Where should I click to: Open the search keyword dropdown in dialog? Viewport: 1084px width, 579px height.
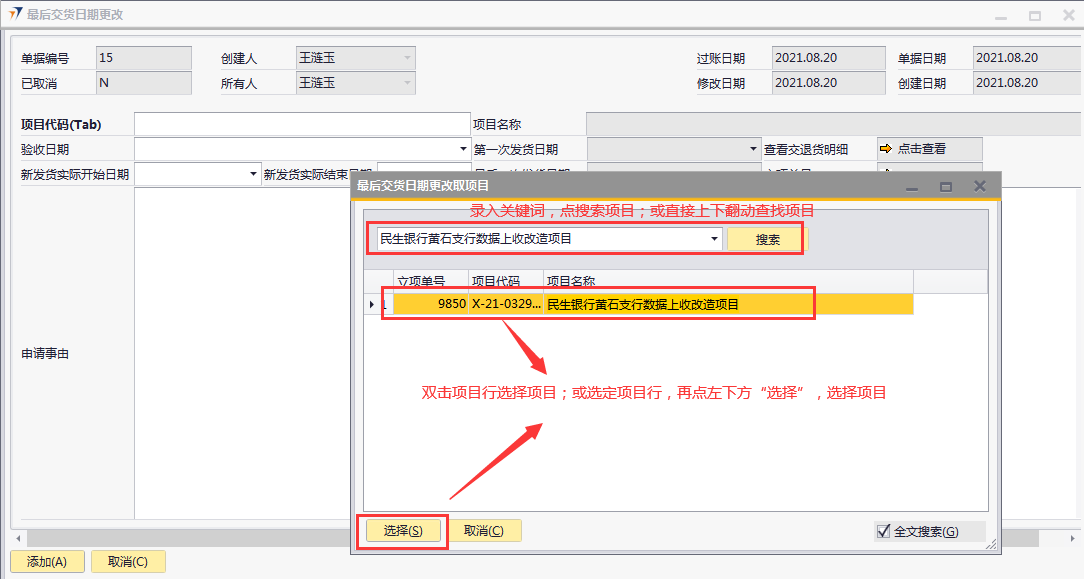(x=714, y=239)
